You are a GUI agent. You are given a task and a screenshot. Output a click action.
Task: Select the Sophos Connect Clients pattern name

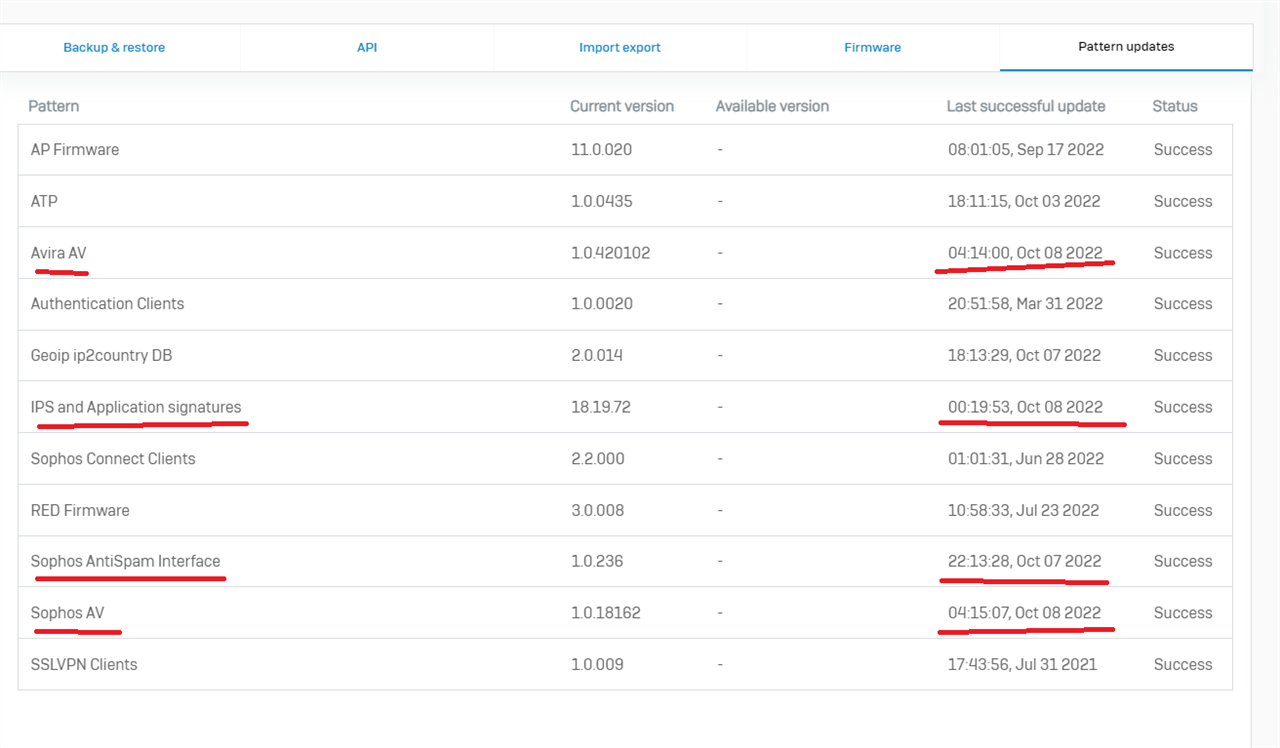tap(113, 459)
